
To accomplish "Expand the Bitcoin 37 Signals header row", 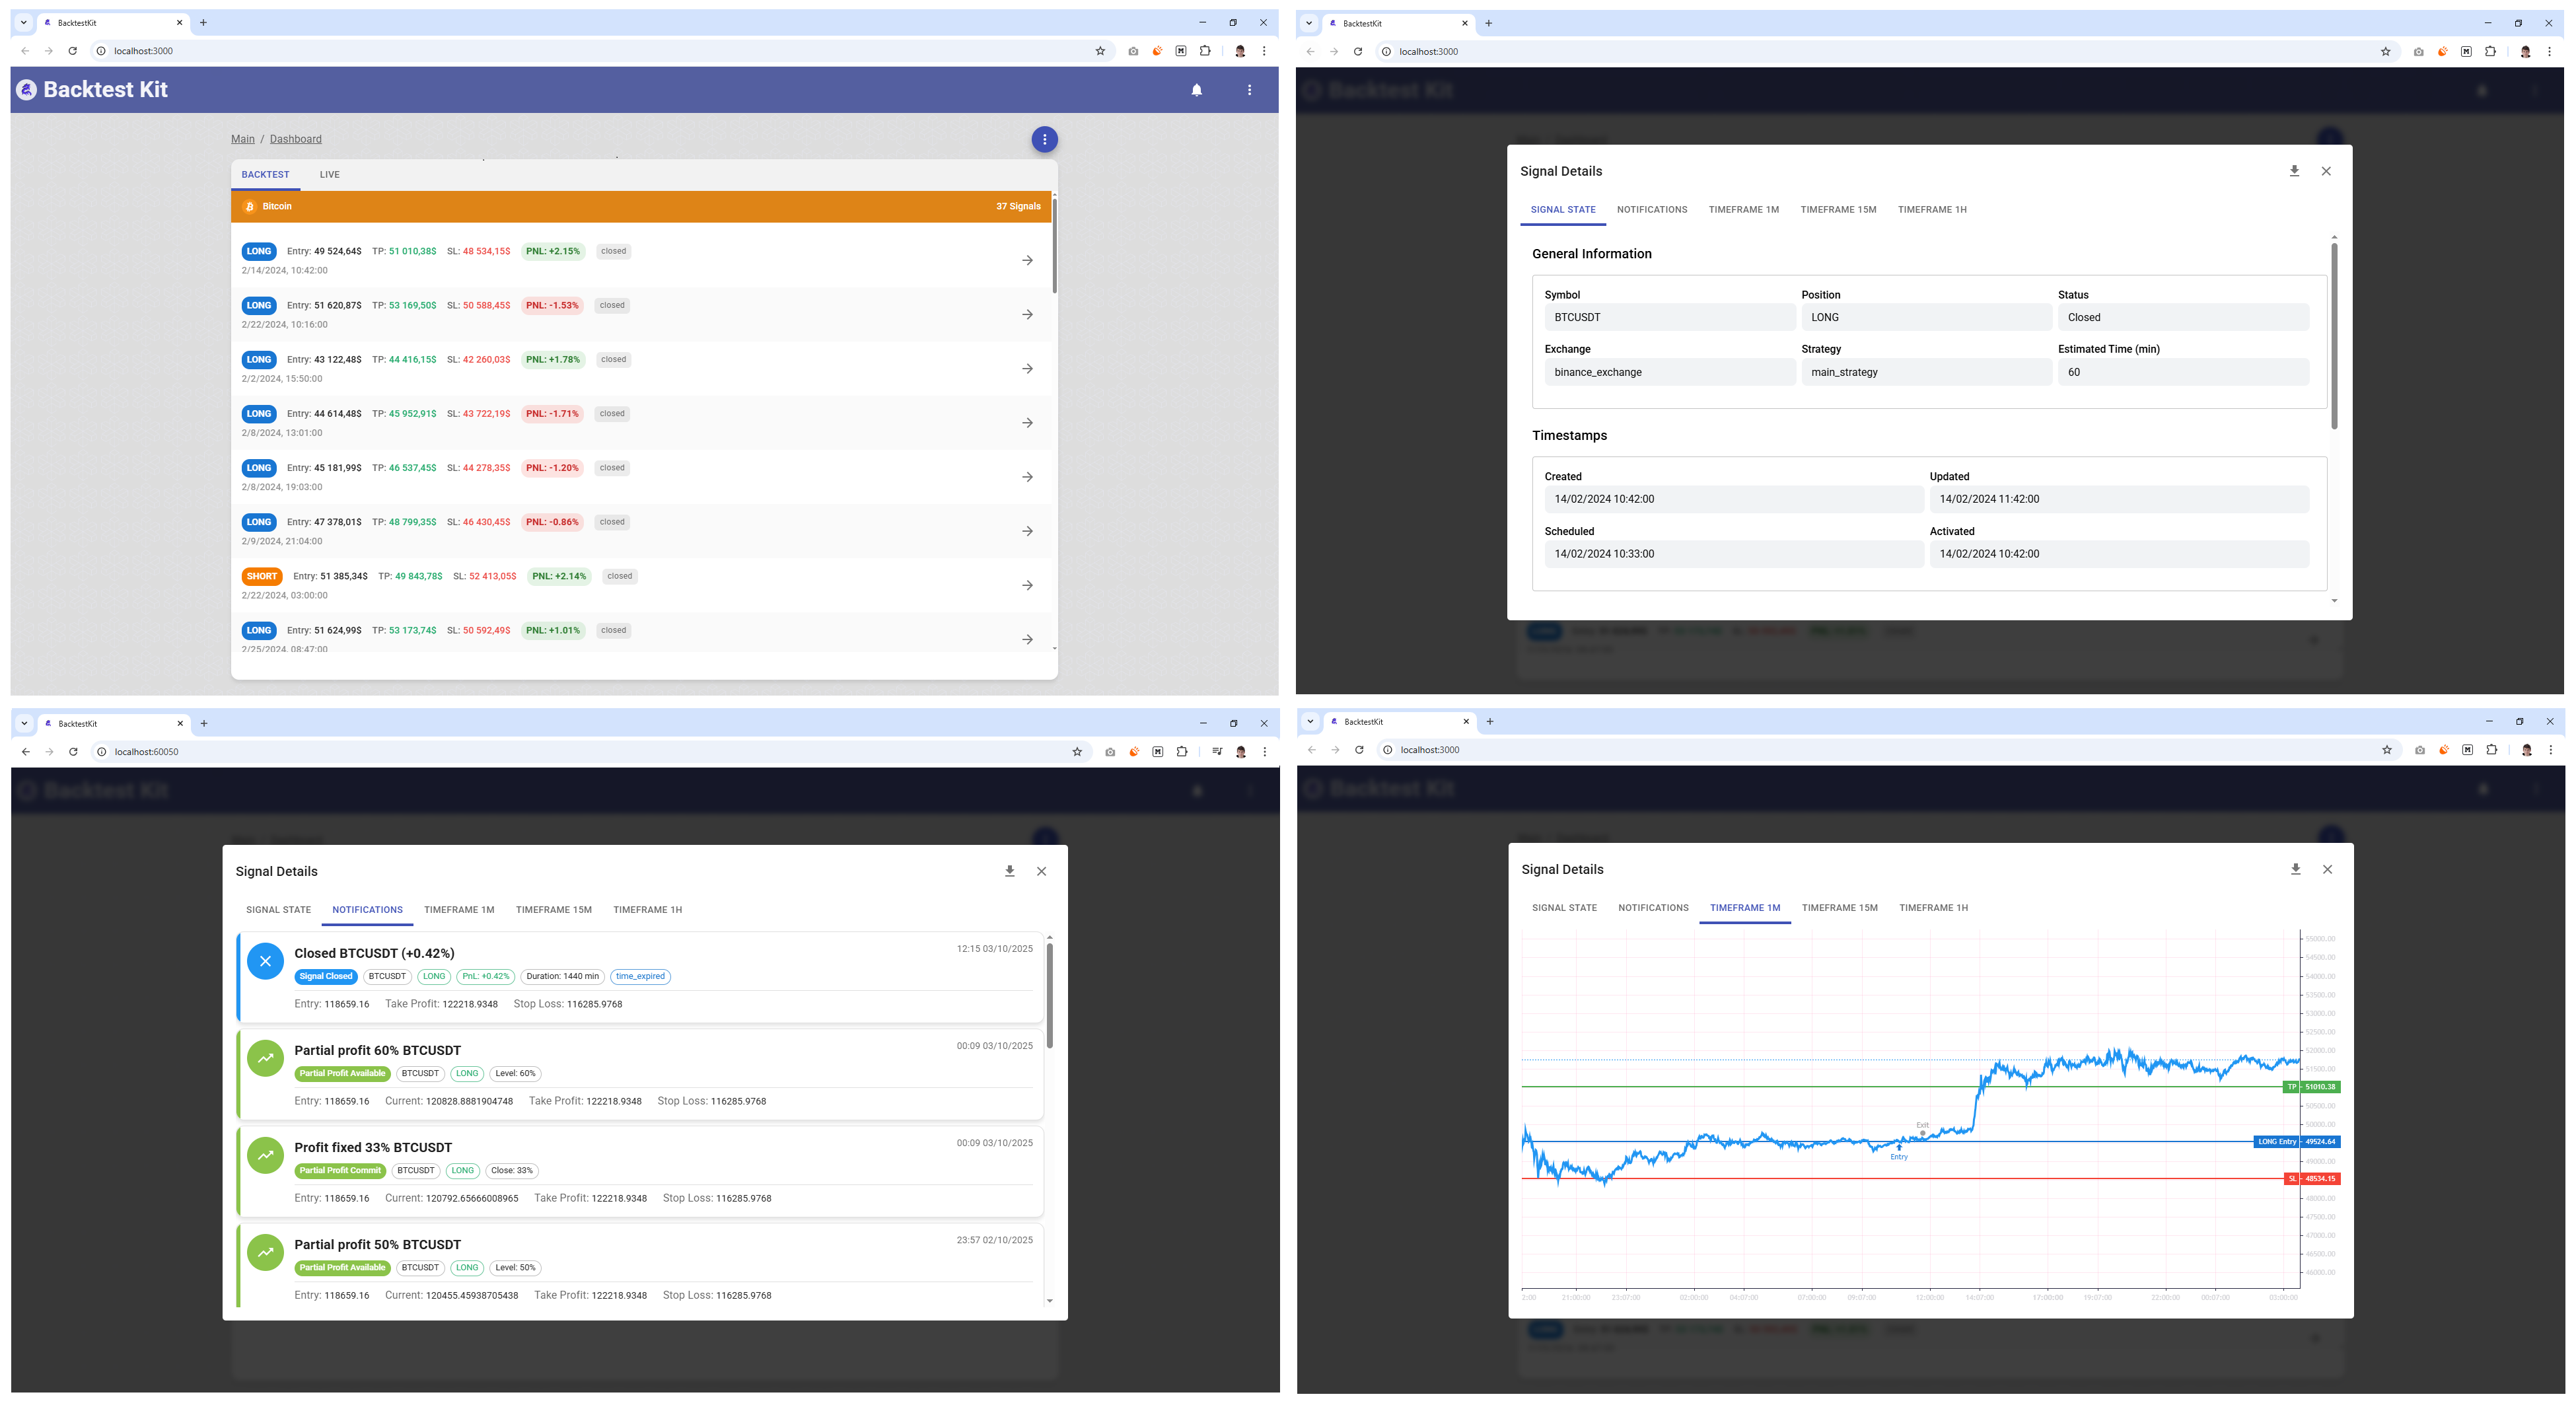I will [x=640, y=207].
